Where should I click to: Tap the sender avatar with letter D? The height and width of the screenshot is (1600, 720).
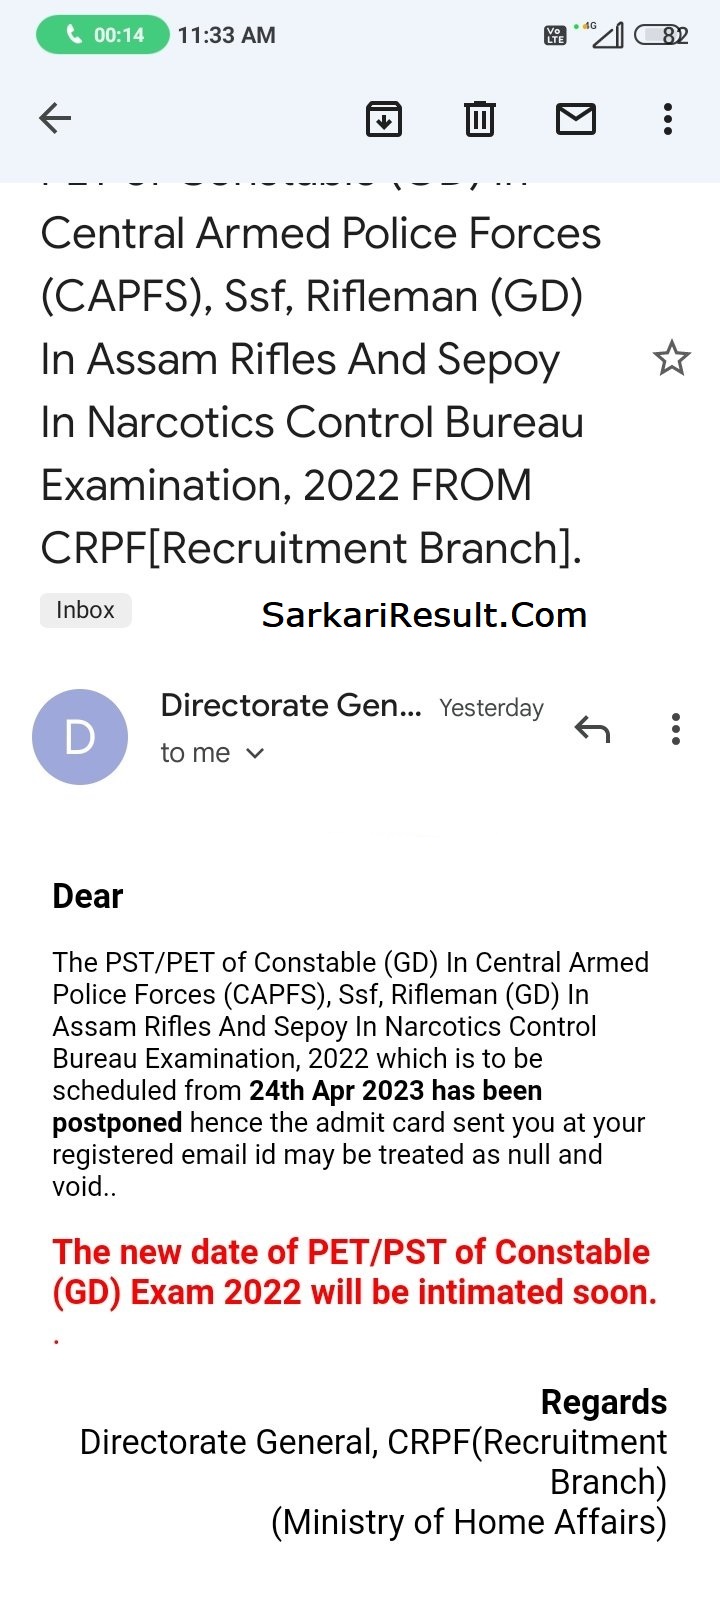click(80, 737)
